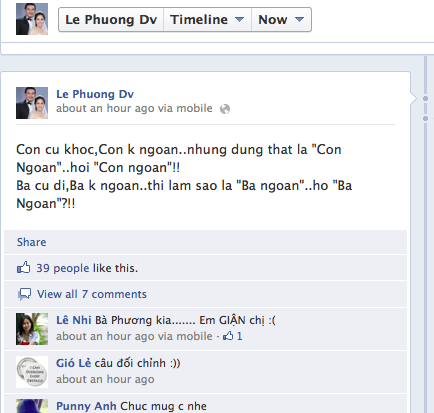Open Gió Lẻ's profile name link
Screen dimensions: 434x413
(x=73, y=363)
